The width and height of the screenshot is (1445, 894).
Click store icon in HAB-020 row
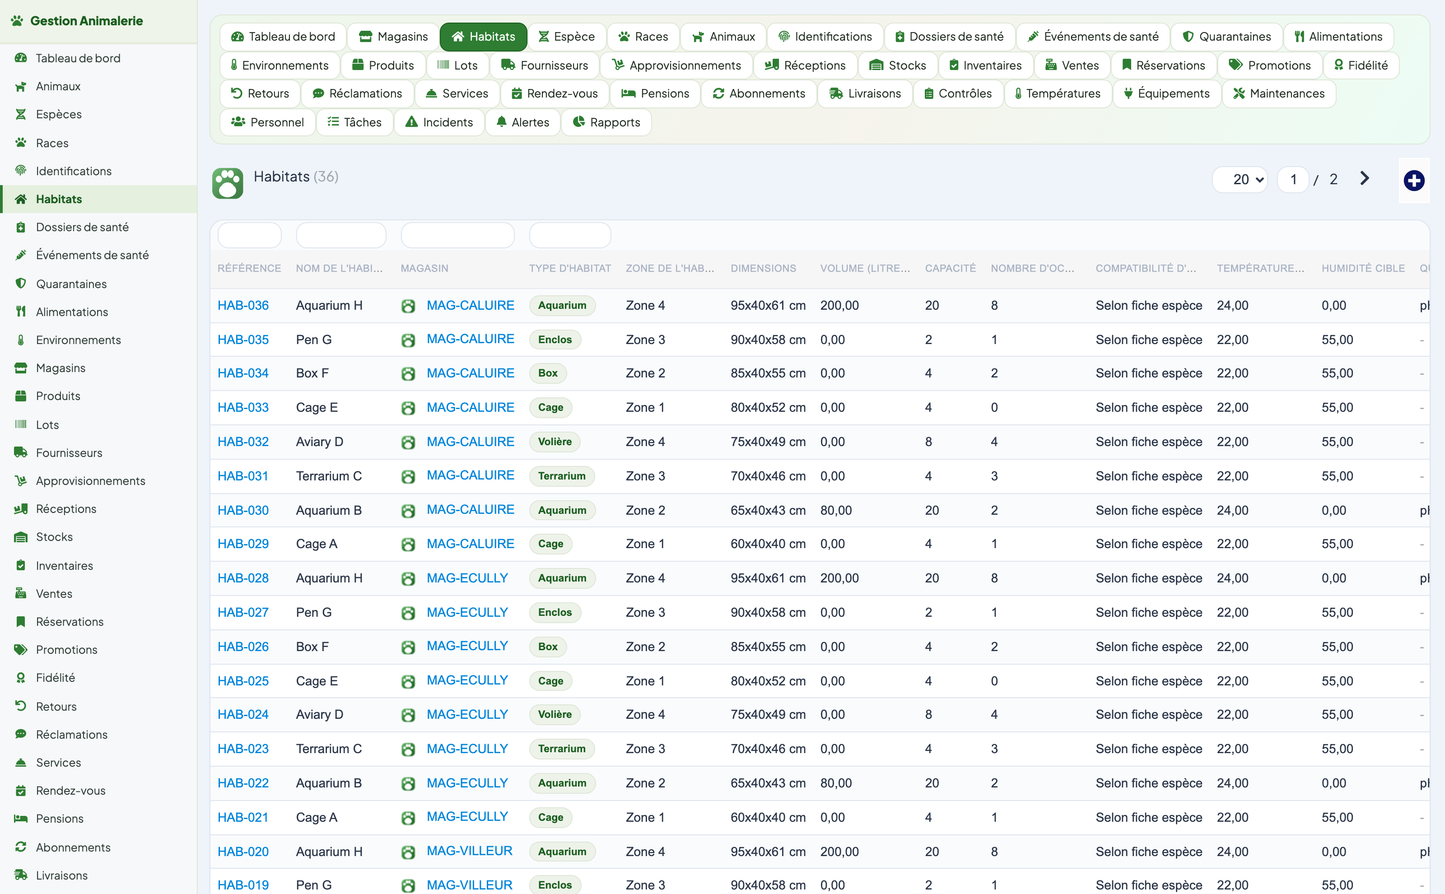coord(408,852)
